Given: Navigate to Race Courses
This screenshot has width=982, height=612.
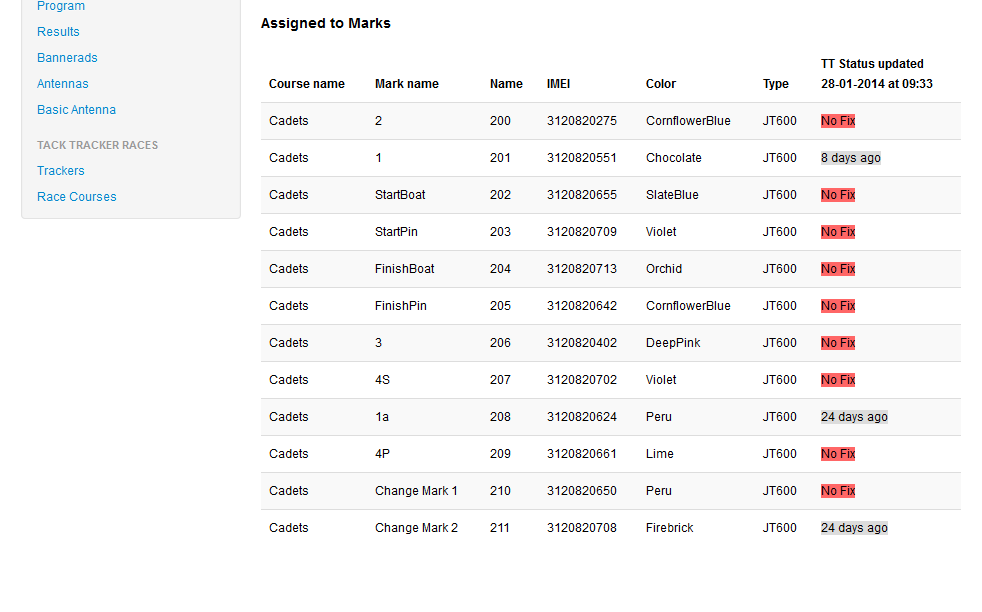Looking at the screenshot, I should [76, 197].
